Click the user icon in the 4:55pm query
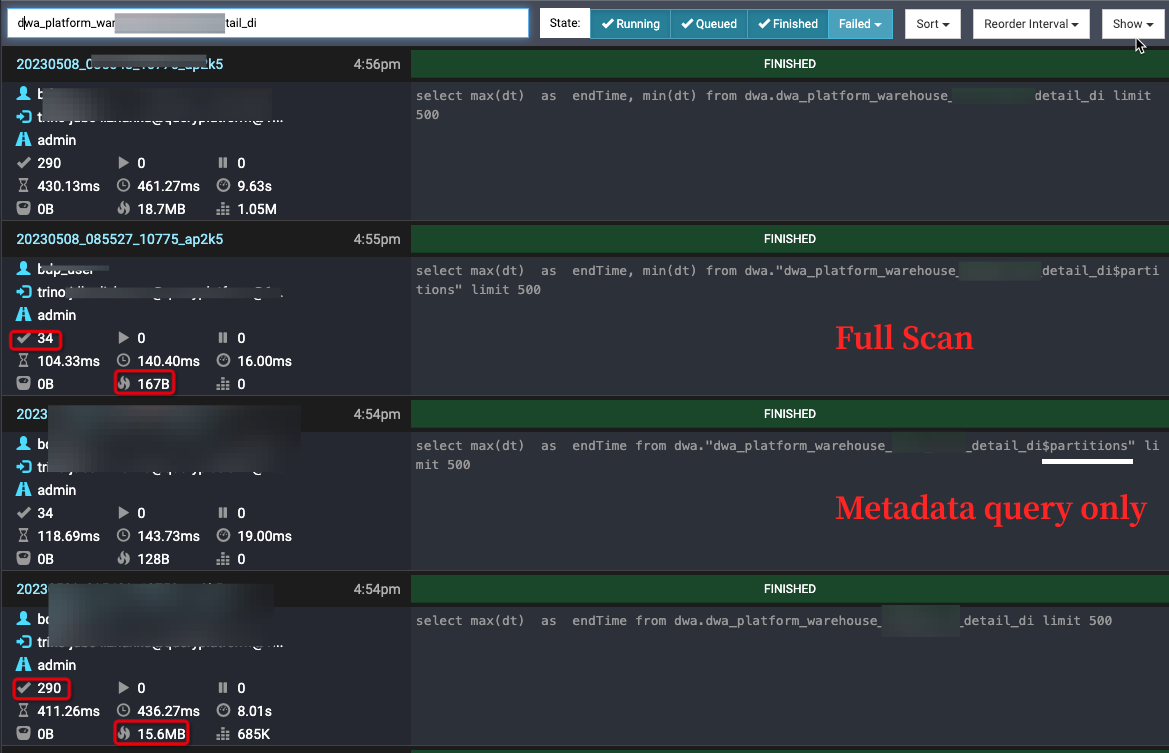Image resolution: width=1169 pixels, height=753 pixels. coord(24,268)
